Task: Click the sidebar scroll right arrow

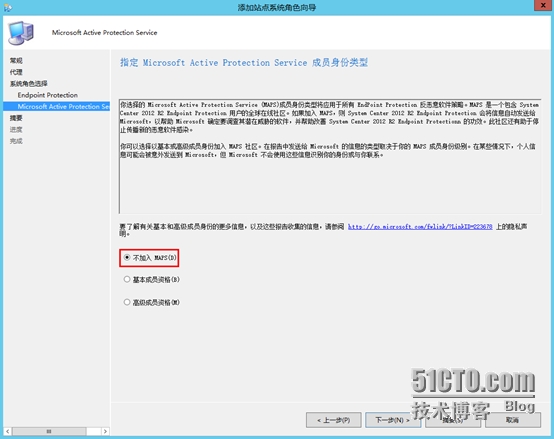Action: pos(105,431)
